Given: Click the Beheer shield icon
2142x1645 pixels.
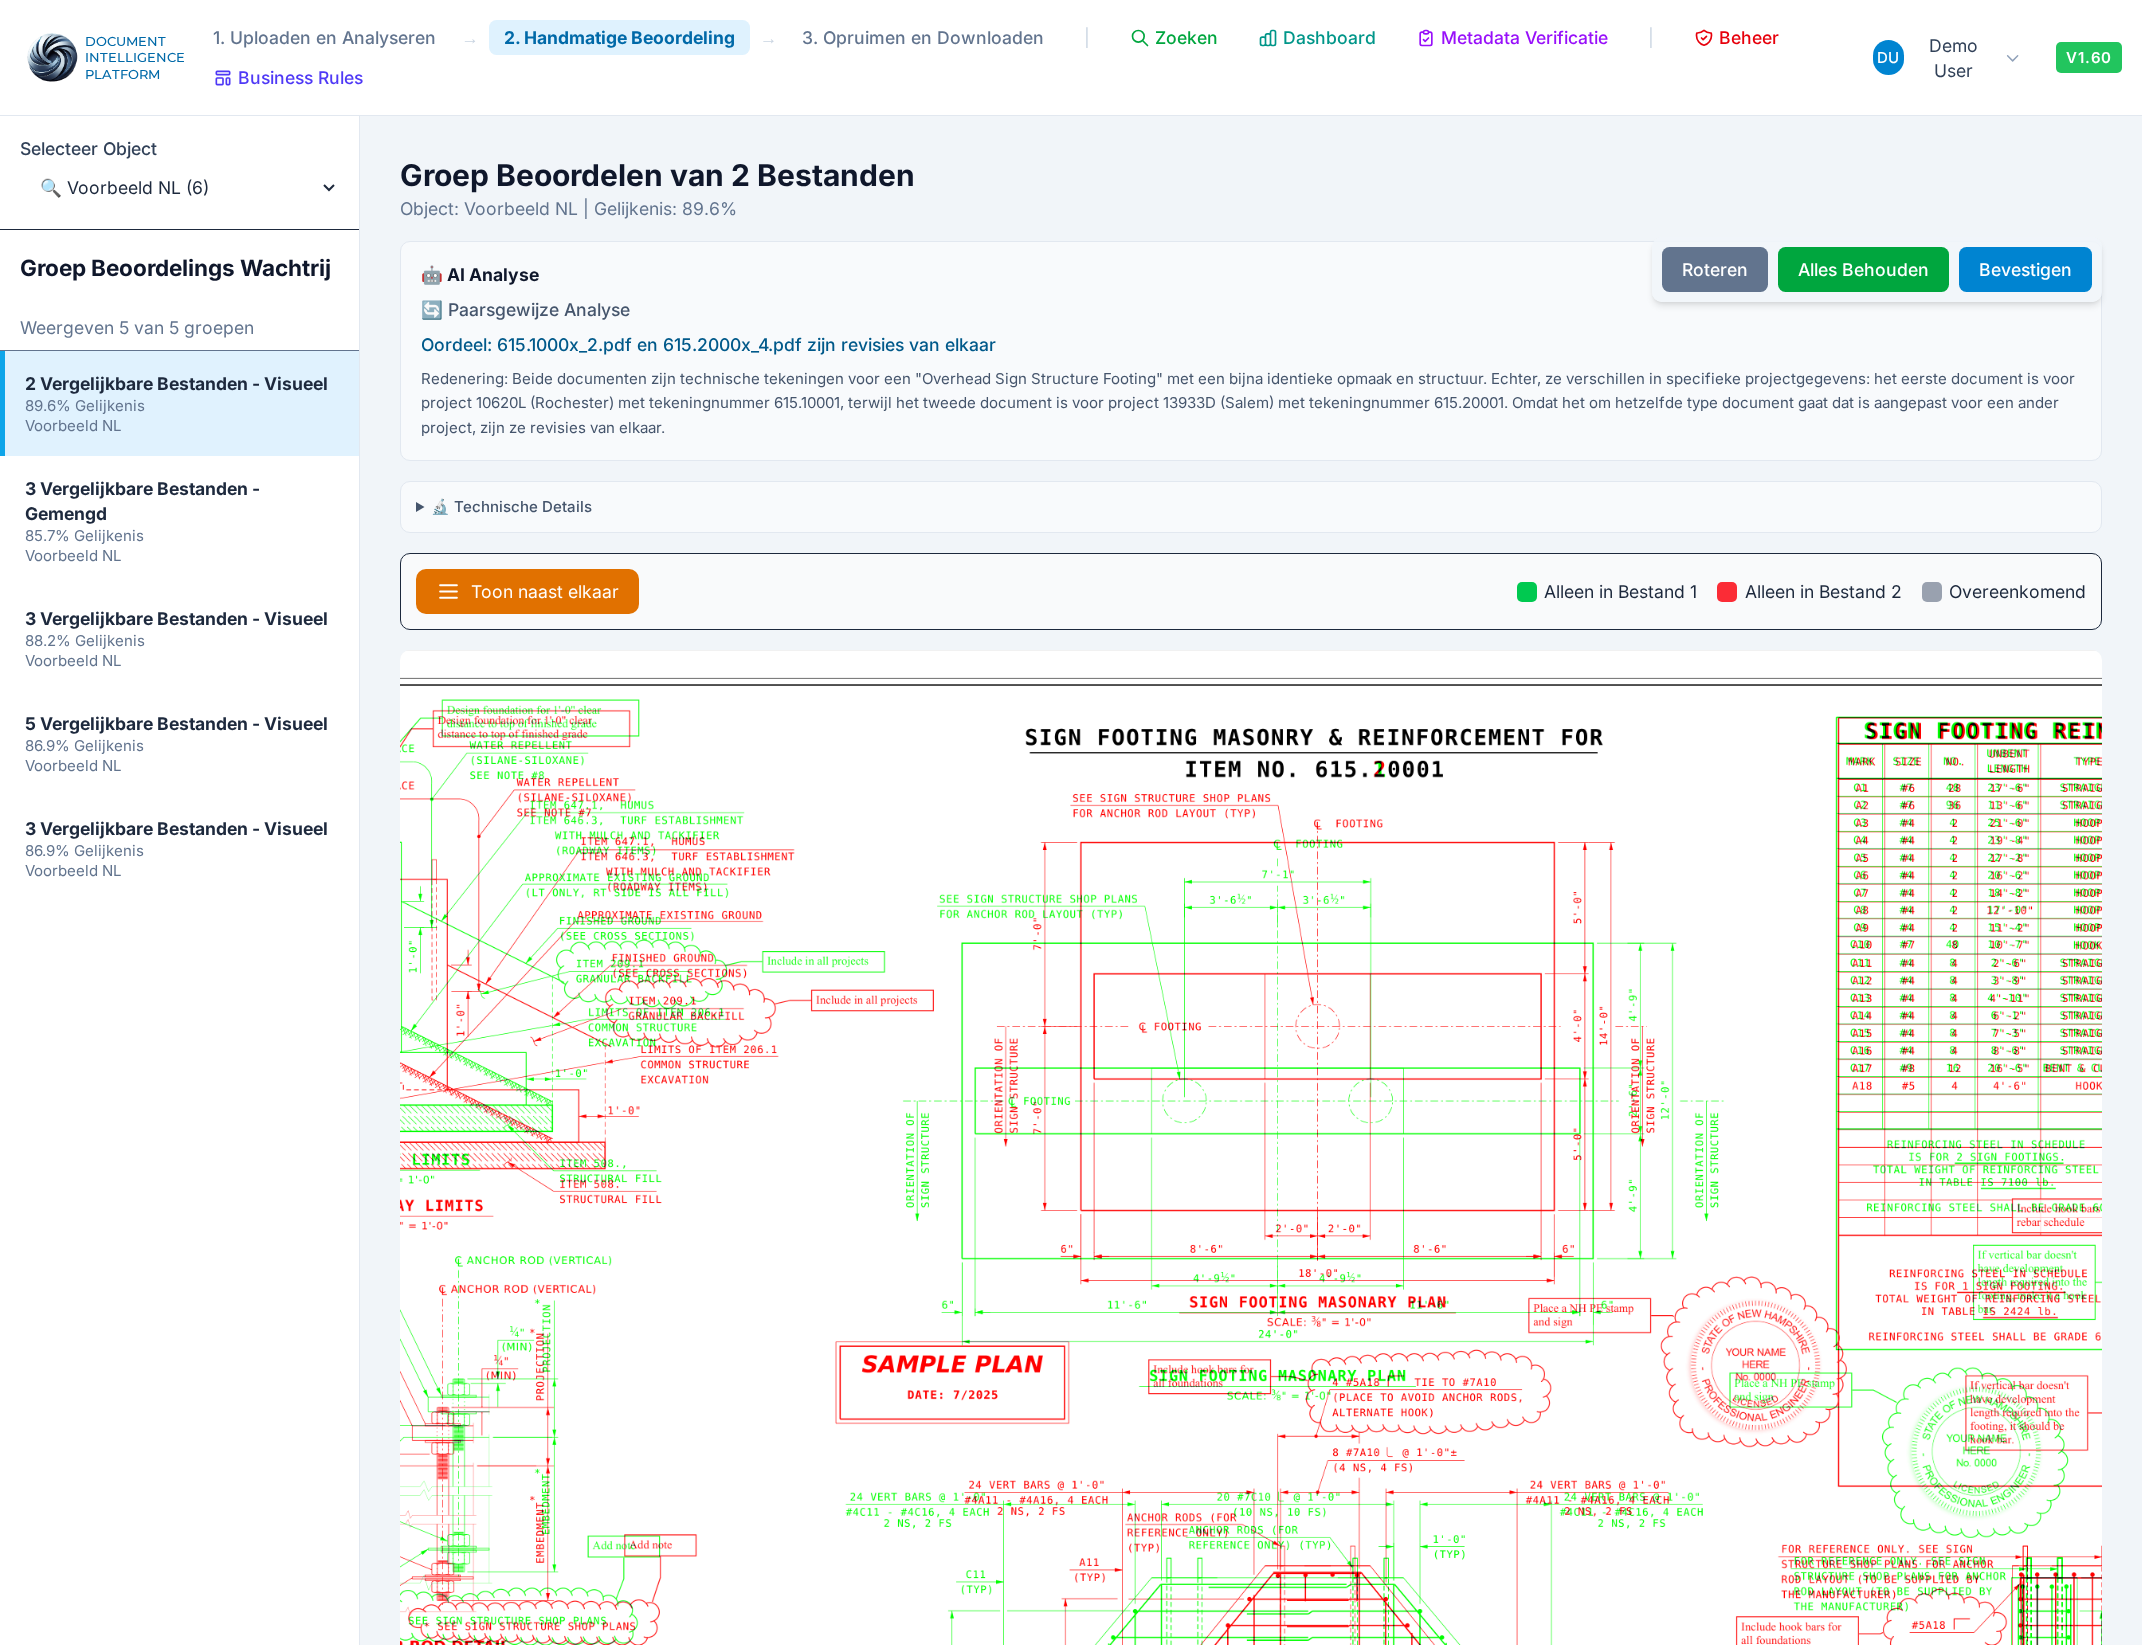Looking at the screenshot, I should pyautogui.click(x=1704, y=38).
